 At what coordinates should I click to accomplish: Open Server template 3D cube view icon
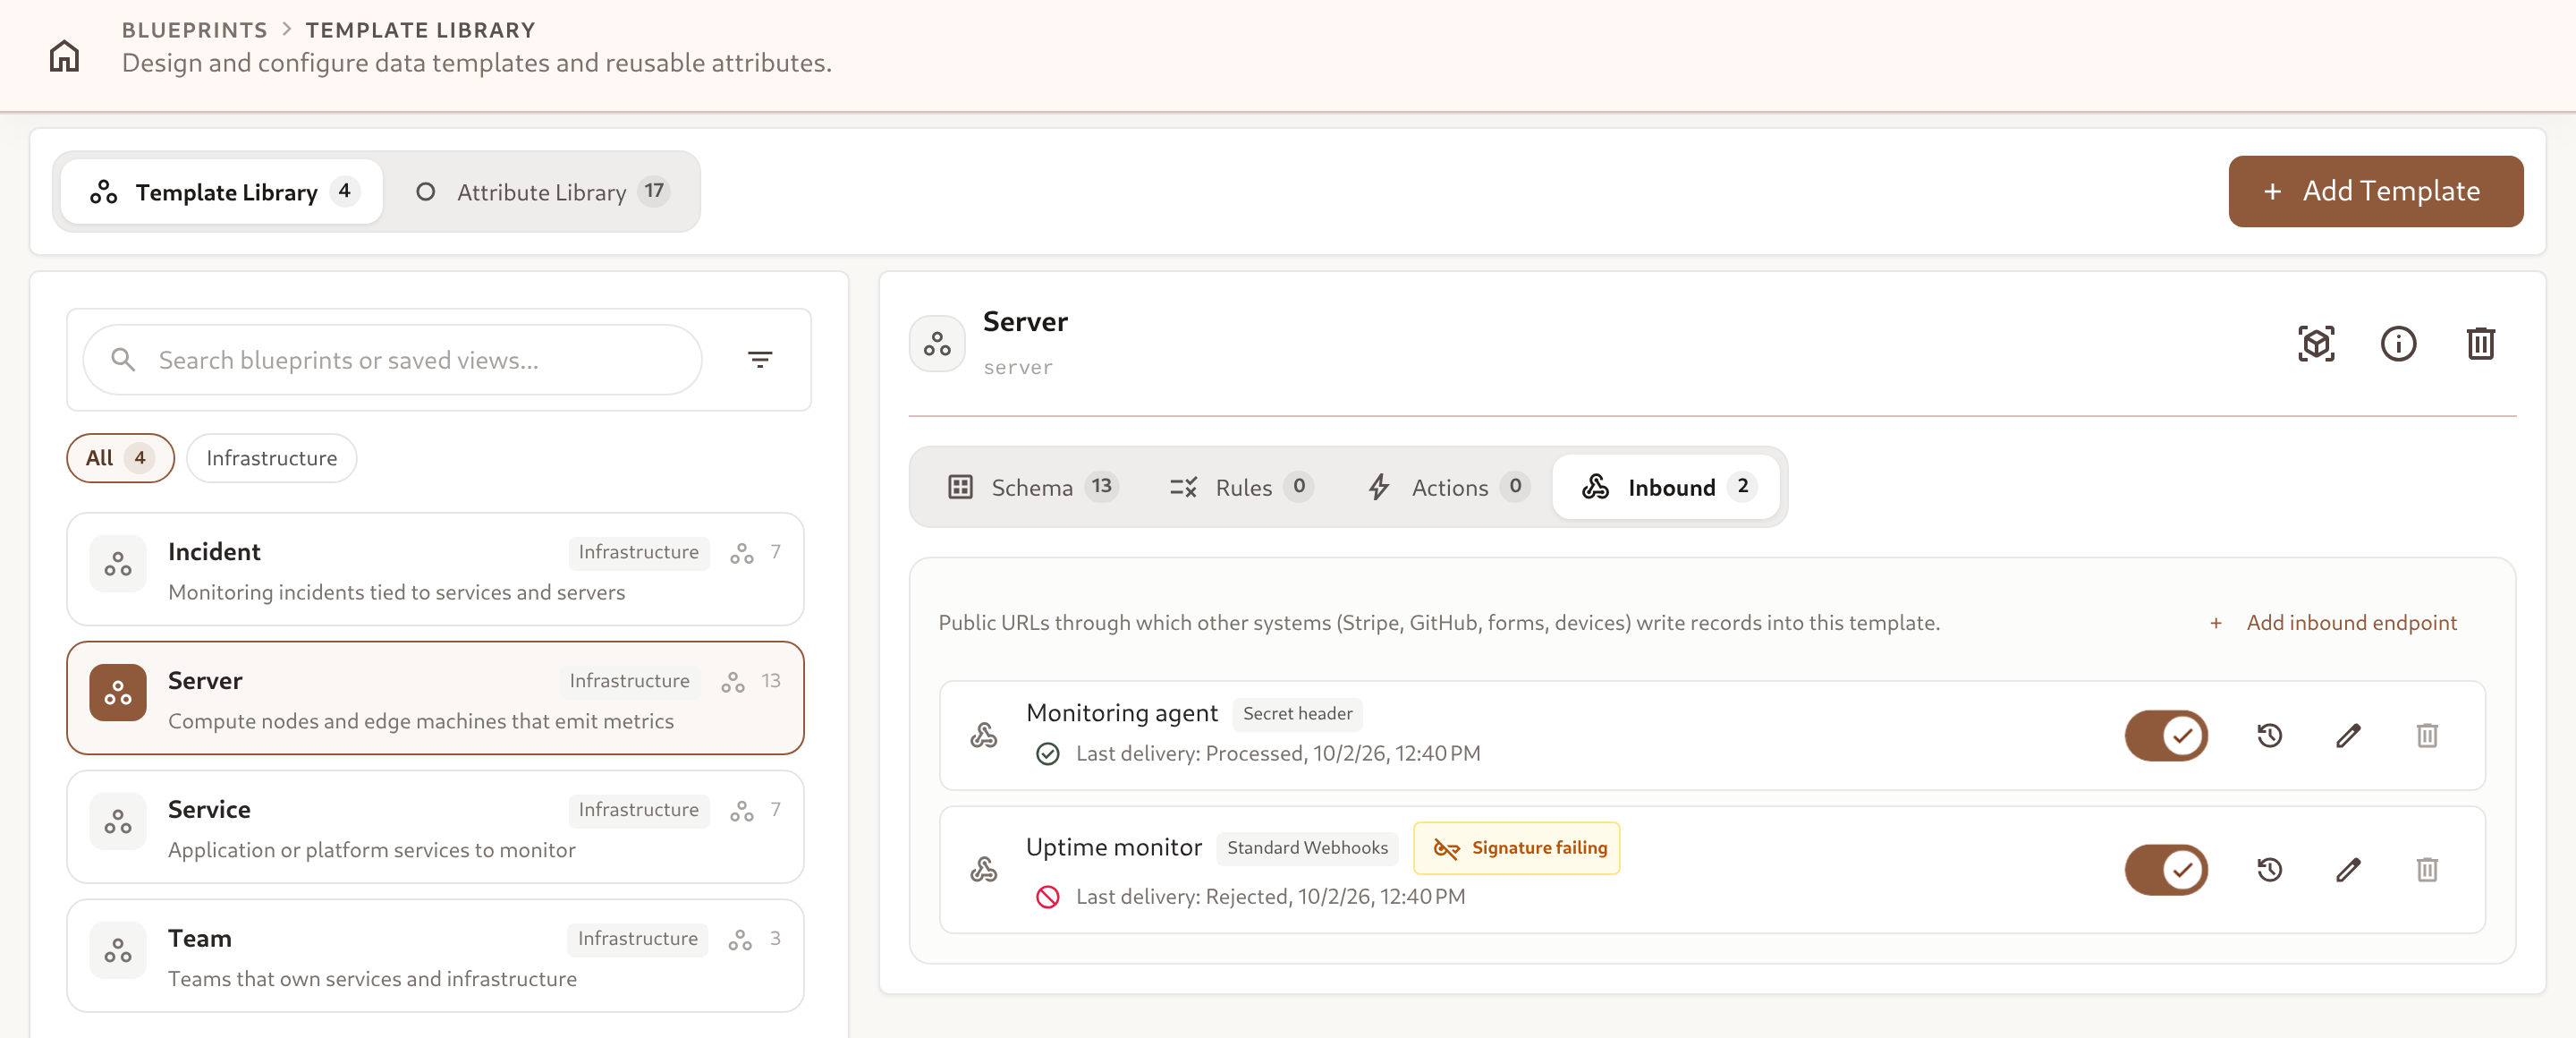click(x=2316, y=343)
